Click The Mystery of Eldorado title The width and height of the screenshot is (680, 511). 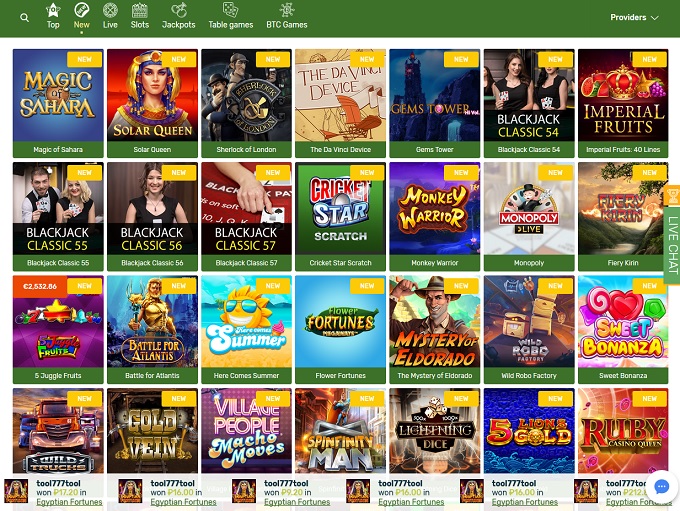pos(434,376)
